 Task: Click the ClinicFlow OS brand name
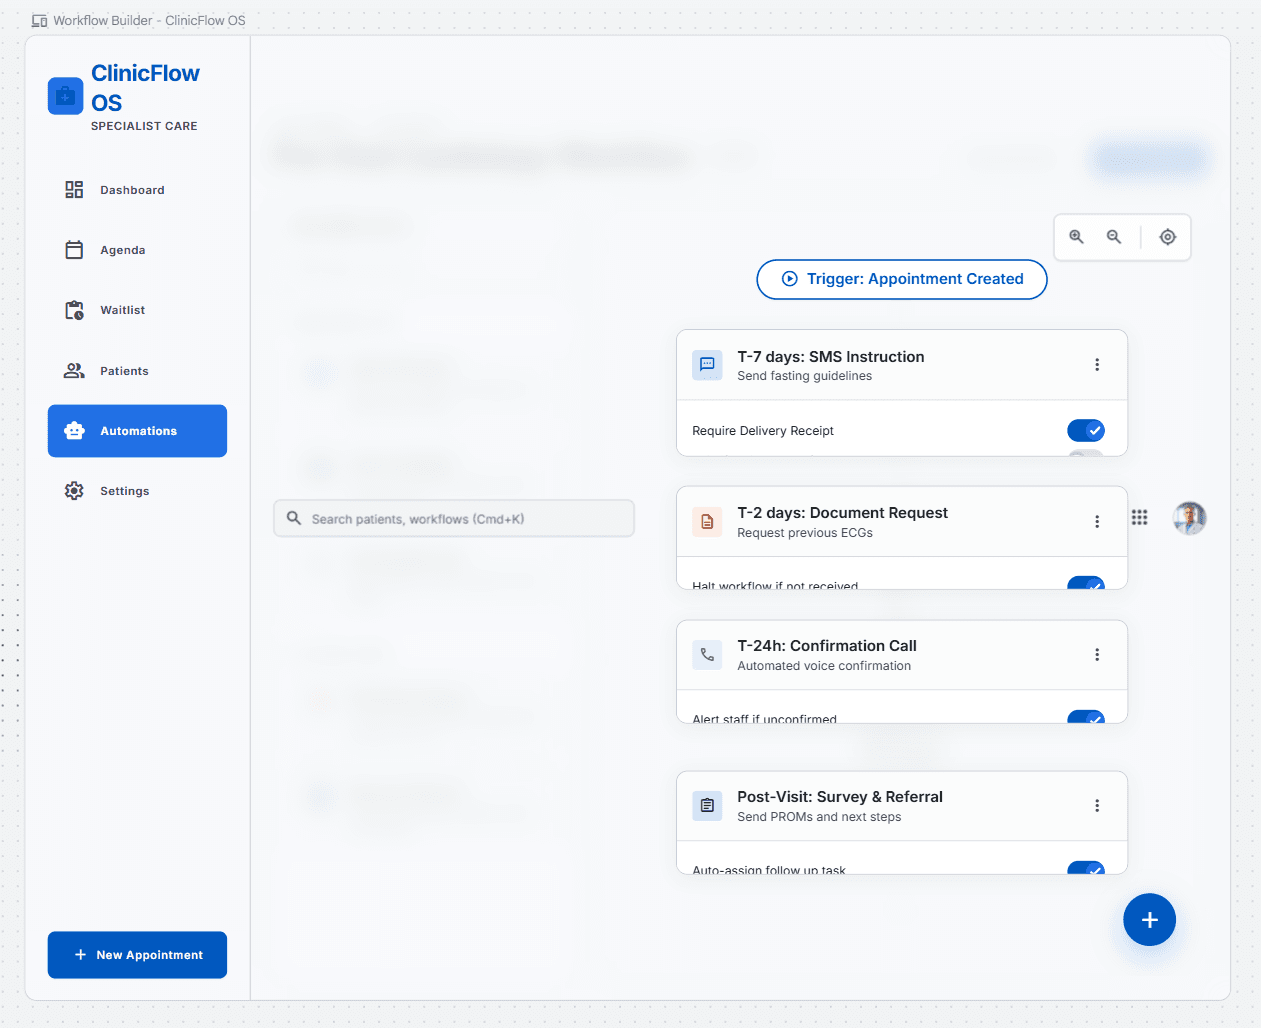pos(145,88)
